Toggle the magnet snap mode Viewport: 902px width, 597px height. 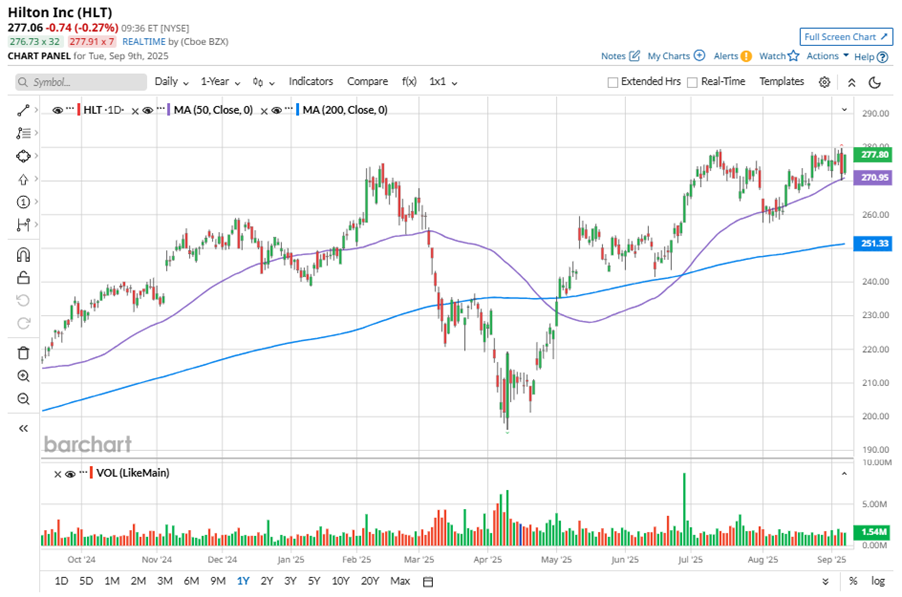click(23, 255)
